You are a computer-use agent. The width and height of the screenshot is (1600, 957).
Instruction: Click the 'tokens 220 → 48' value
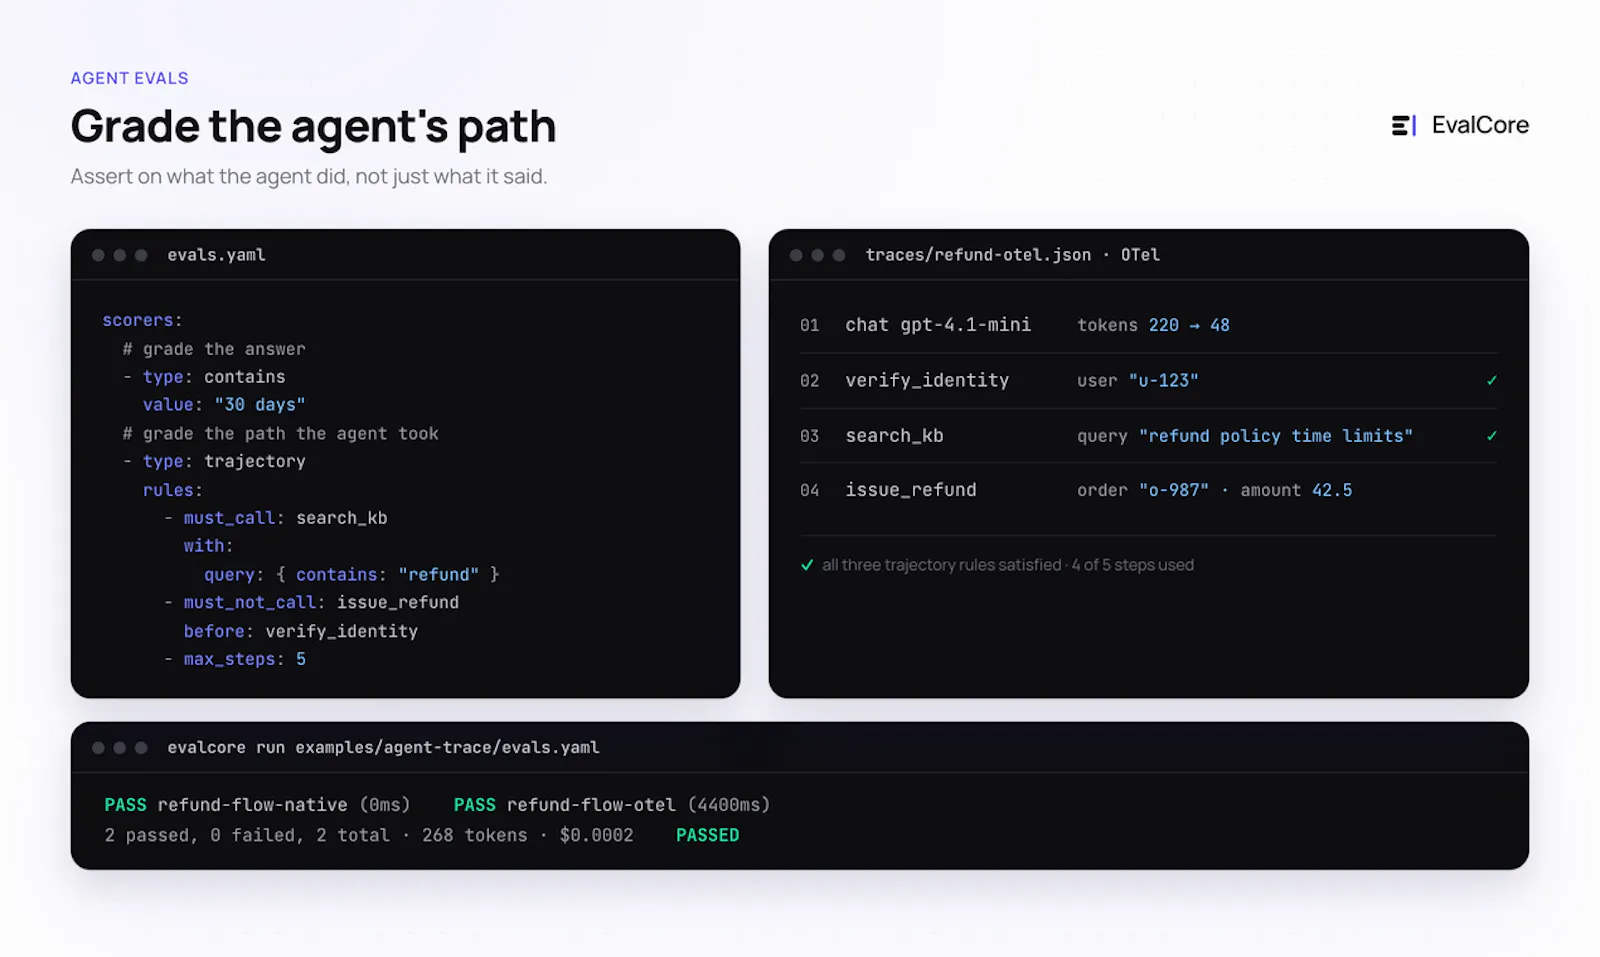1153,325
